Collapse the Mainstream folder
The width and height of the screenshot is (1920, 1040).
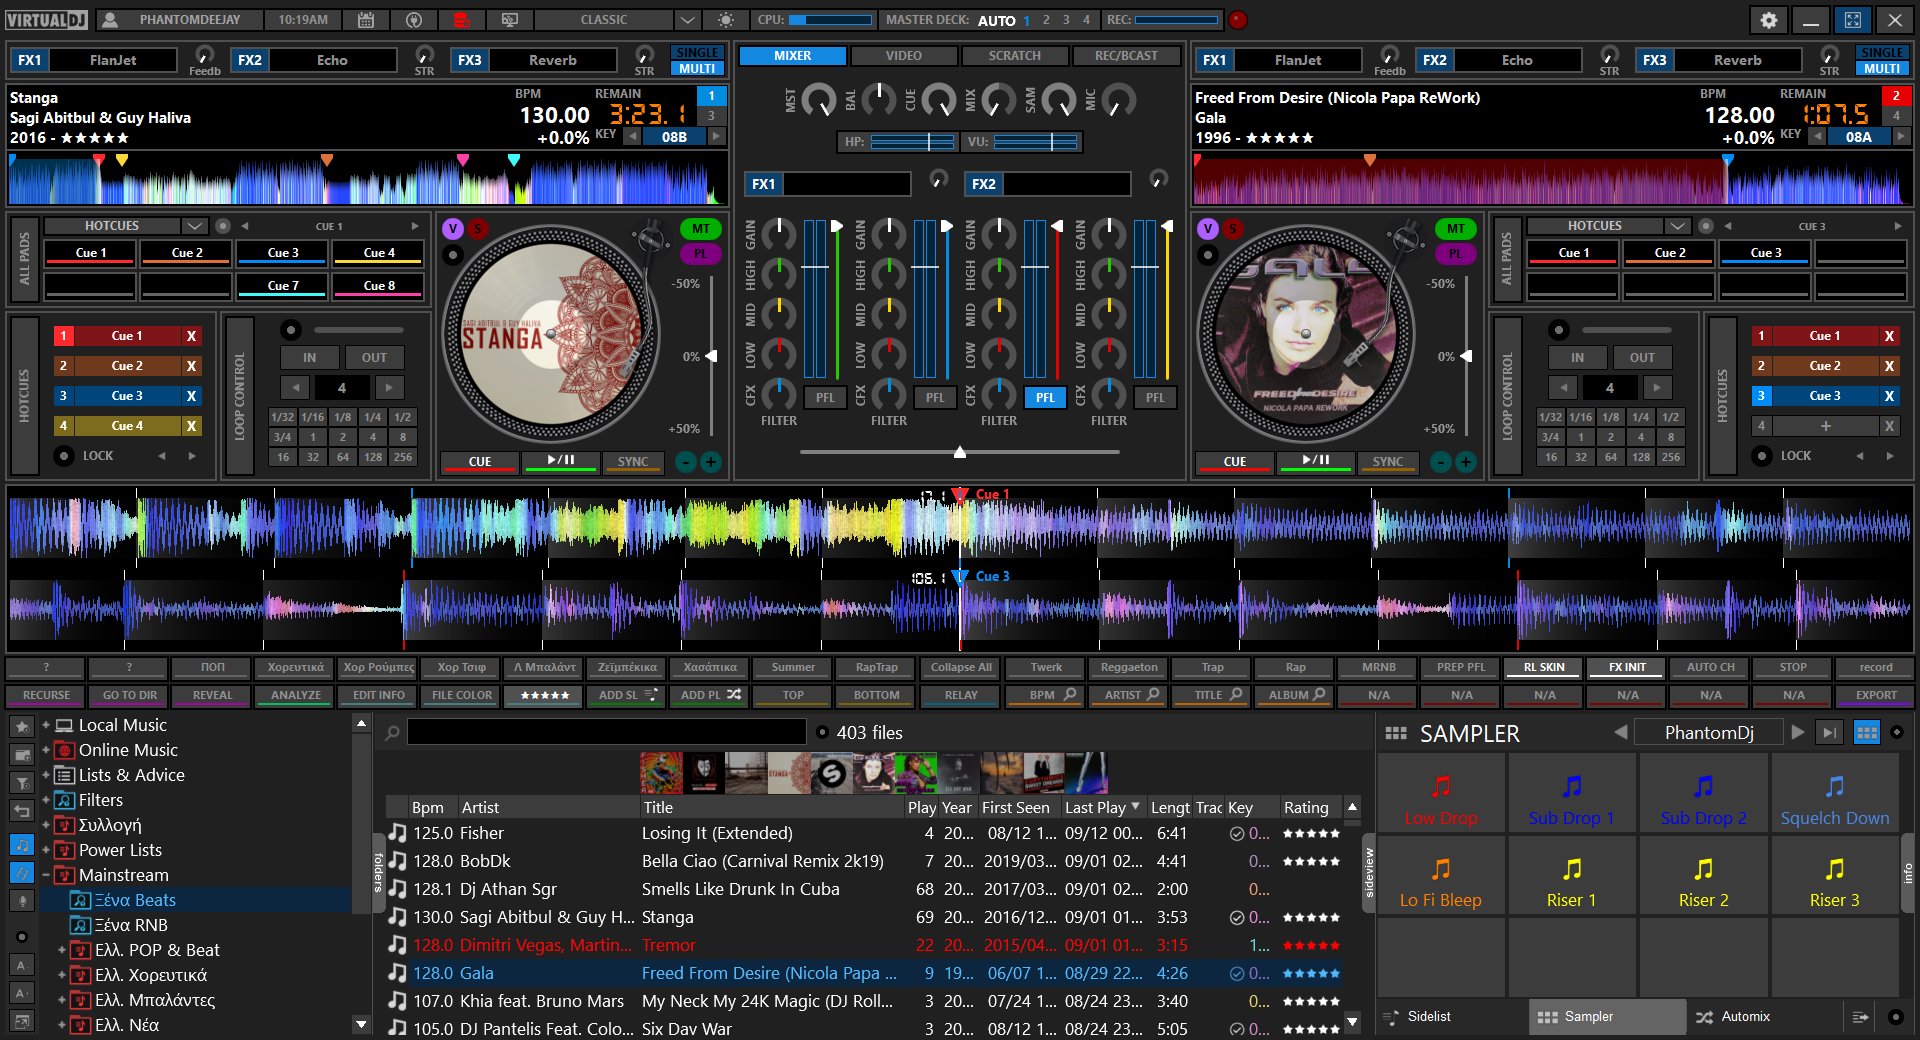tap(46, 875)
